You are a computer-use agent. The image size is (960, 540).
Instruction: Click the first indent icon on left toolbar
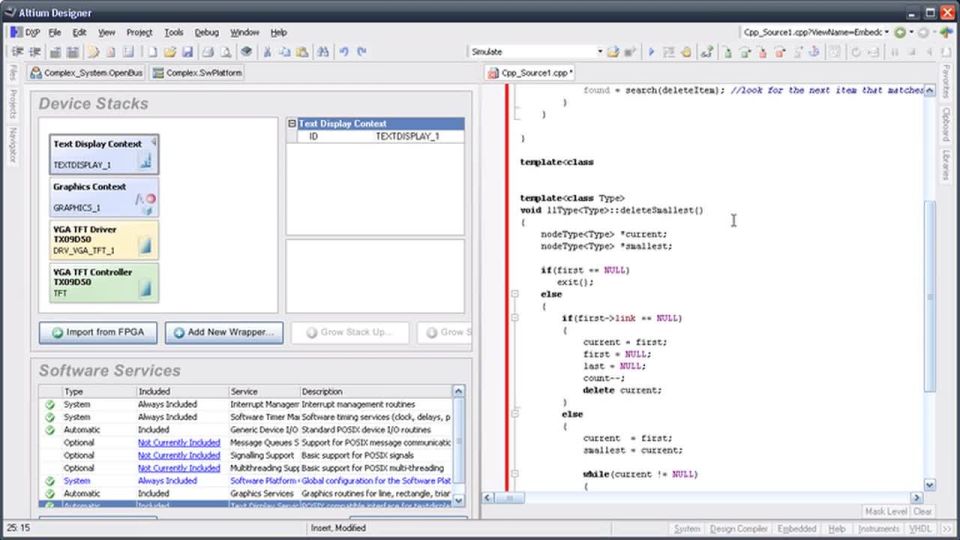pos(18,52)
